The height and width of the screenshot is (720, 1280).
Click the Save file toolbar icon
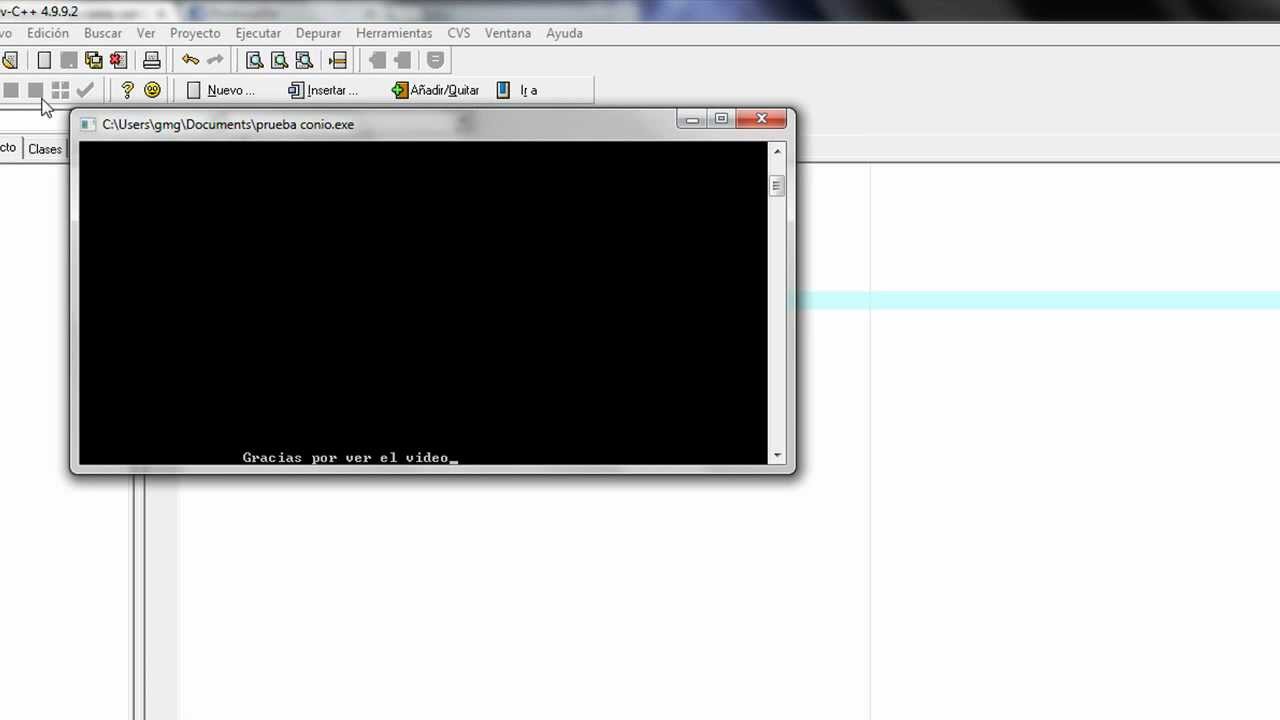[69, 60]
